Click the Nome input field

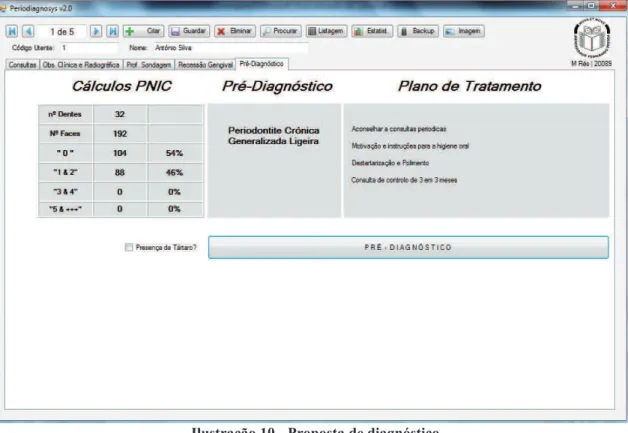tap(230, 48)
